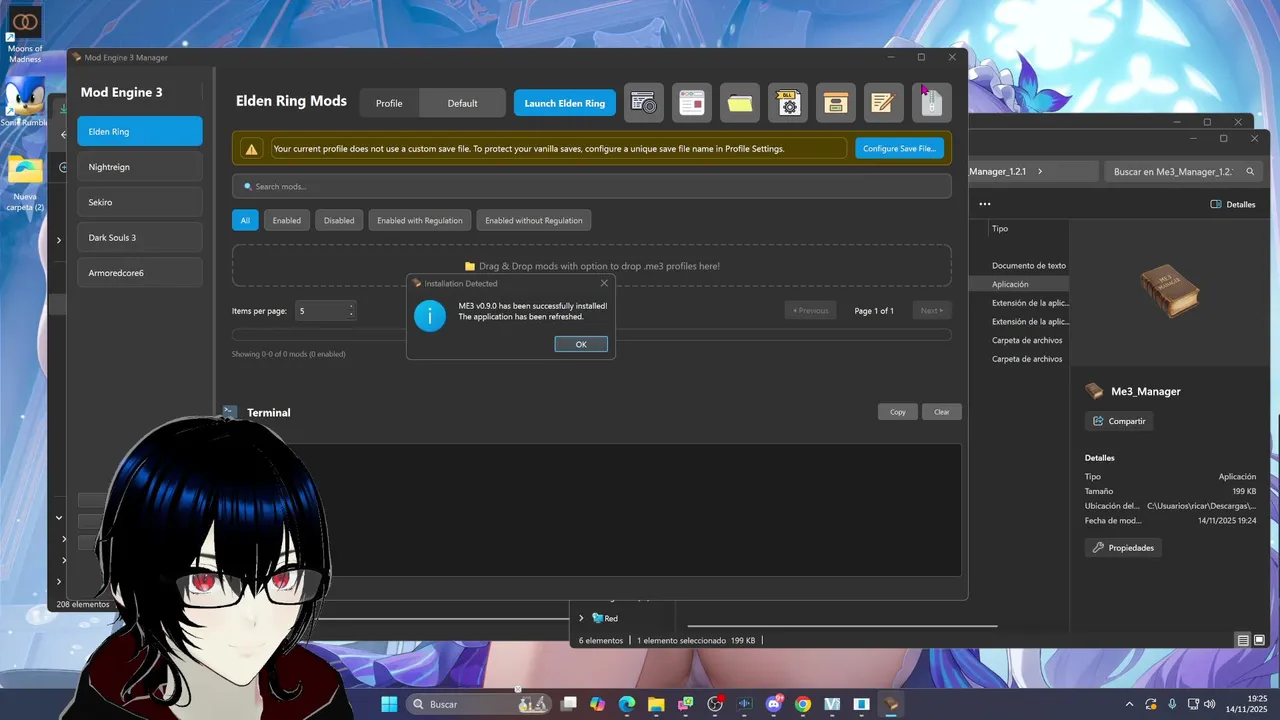Select the Documento de texto row in Explorer
The image size is (1280, 720).
(x=1028, y=266)
